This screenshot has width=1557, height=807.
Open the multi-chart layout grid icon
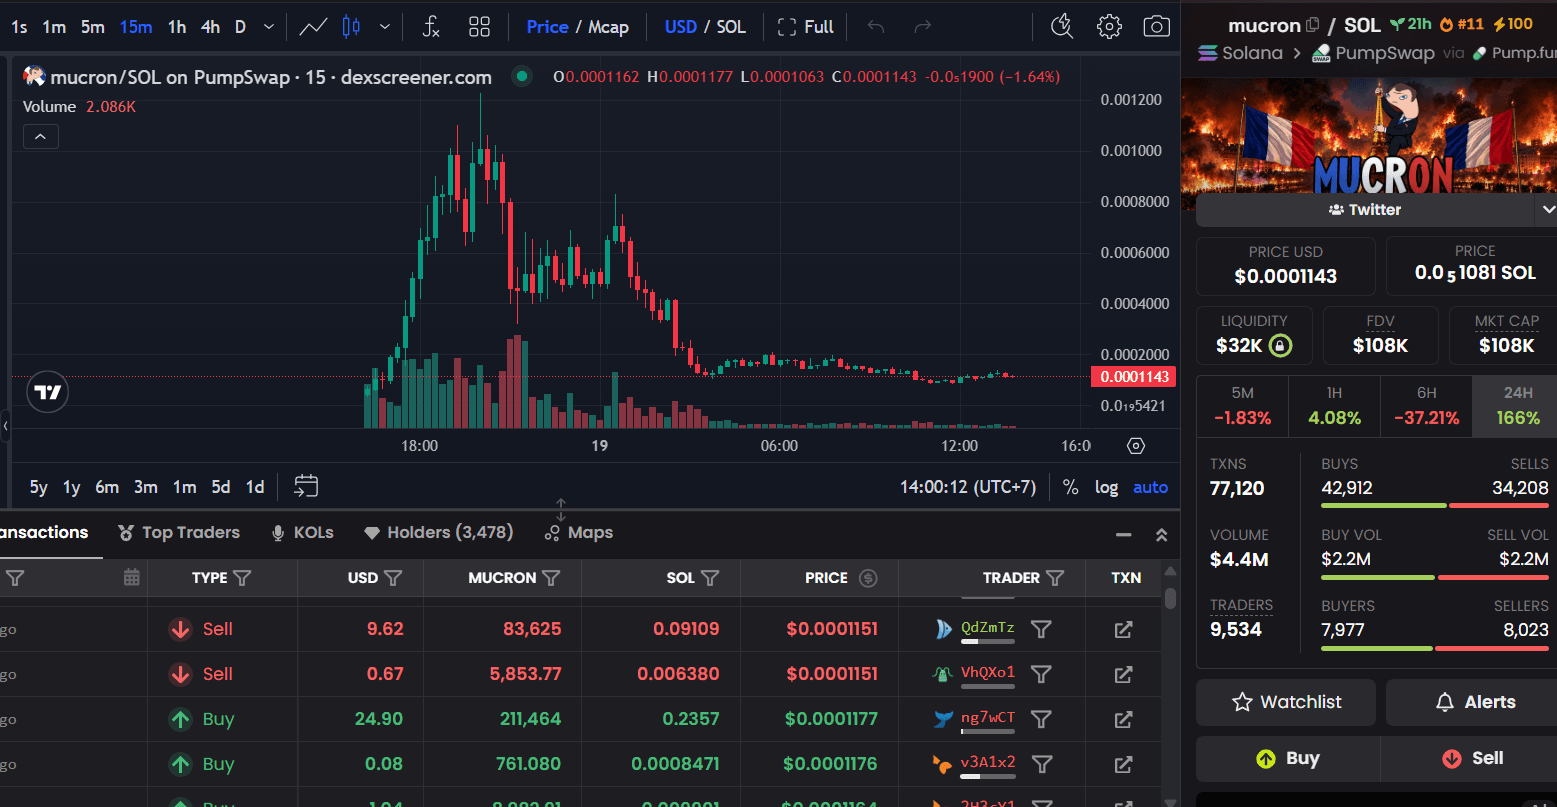(479, 27)
